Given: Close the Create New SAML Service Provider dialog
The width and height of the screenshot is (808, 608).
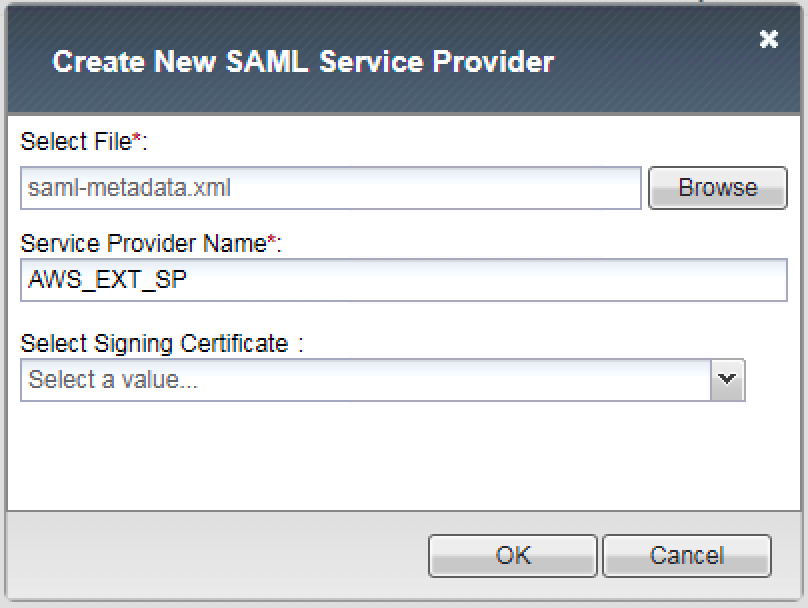Looking at the screenshot, I should 768,39.
